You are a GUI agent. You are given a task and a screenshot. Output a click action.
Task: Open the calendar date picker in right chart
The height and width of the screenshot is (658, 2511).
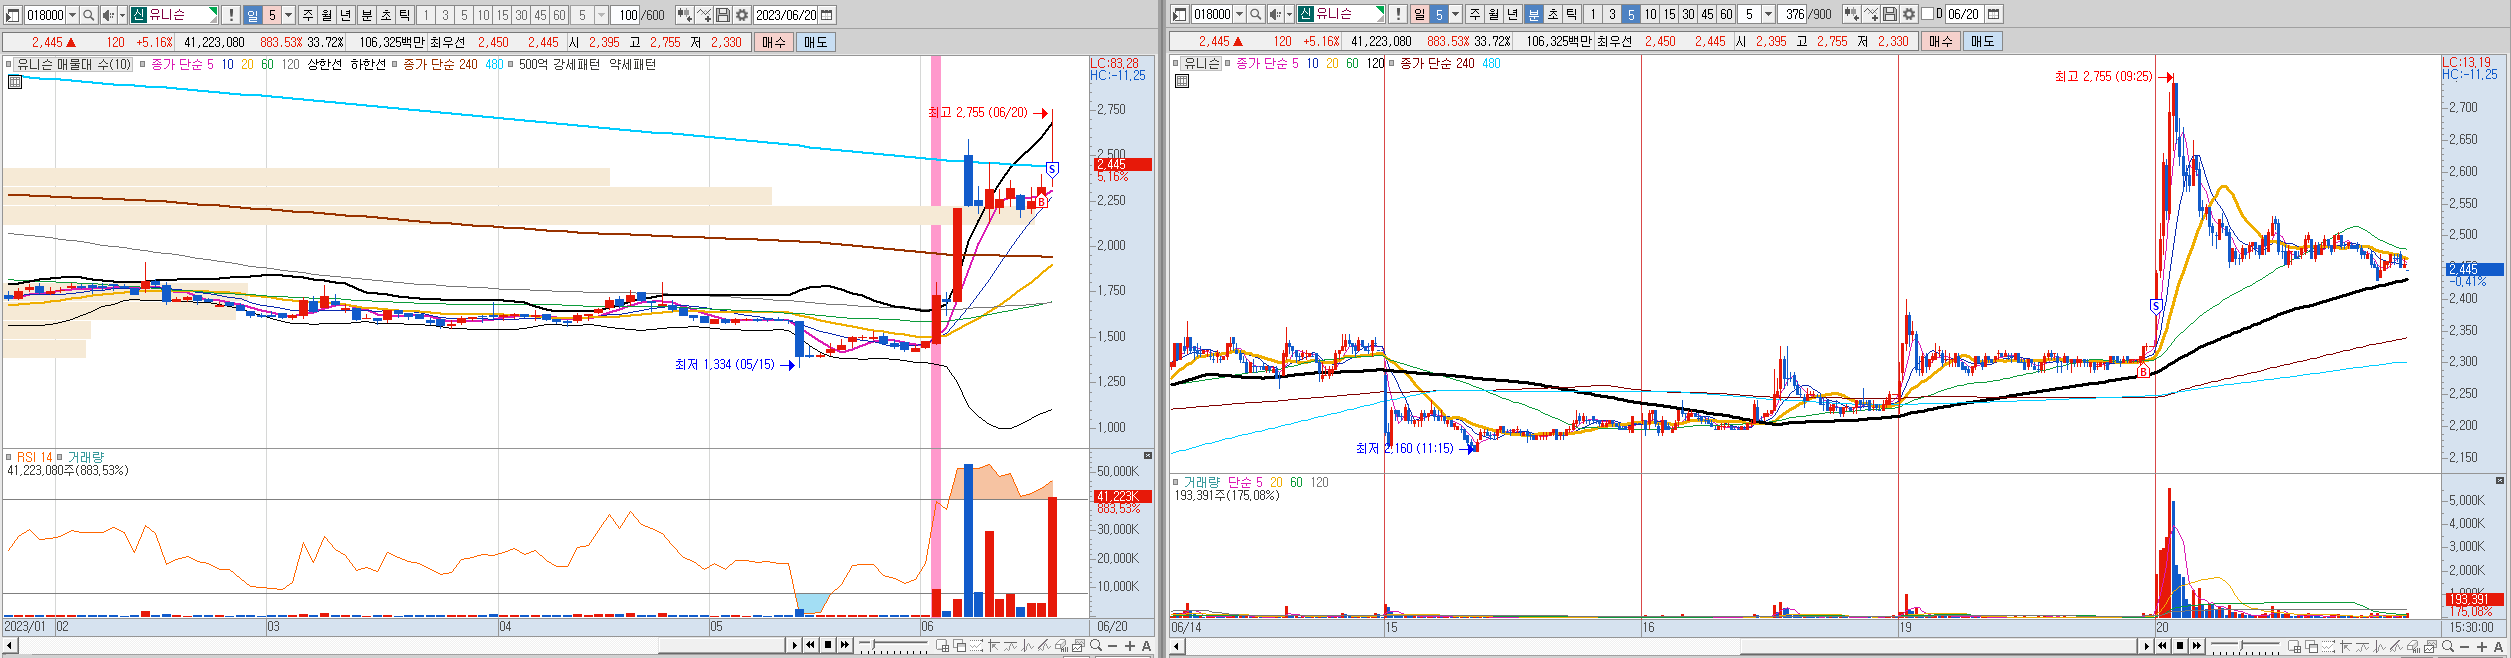1993,14
